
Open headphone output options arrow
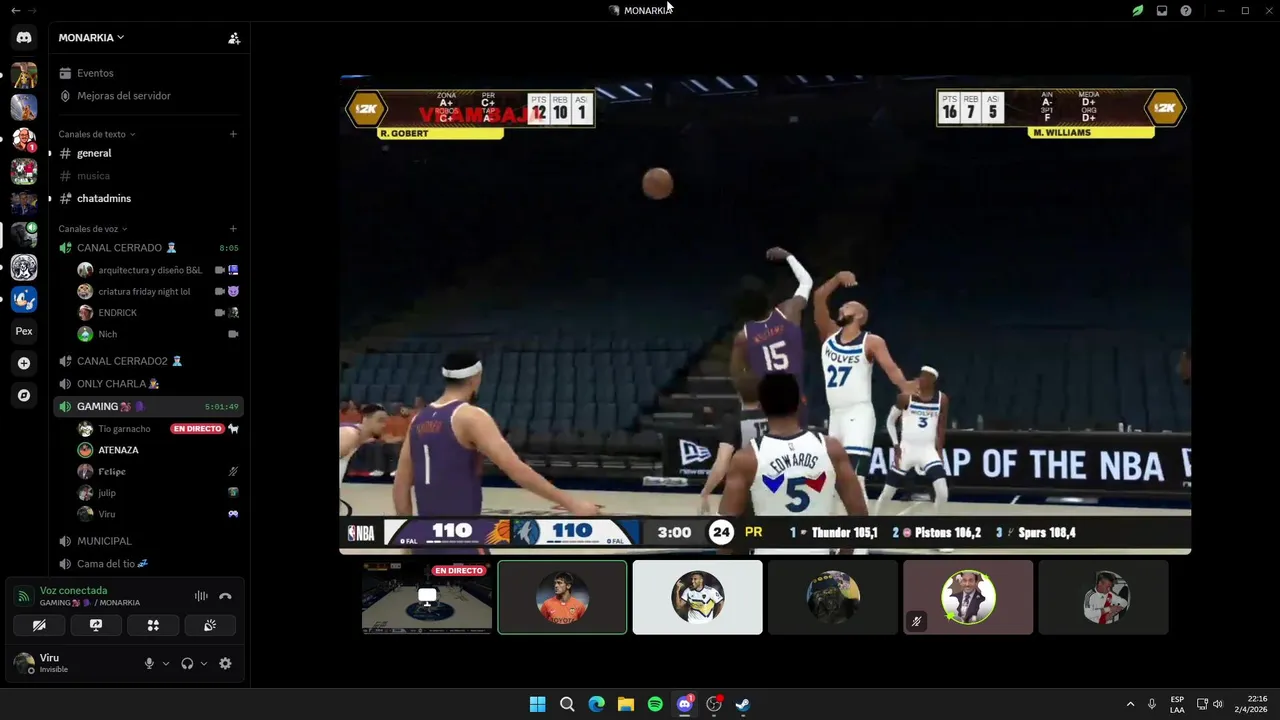(204, 663)
